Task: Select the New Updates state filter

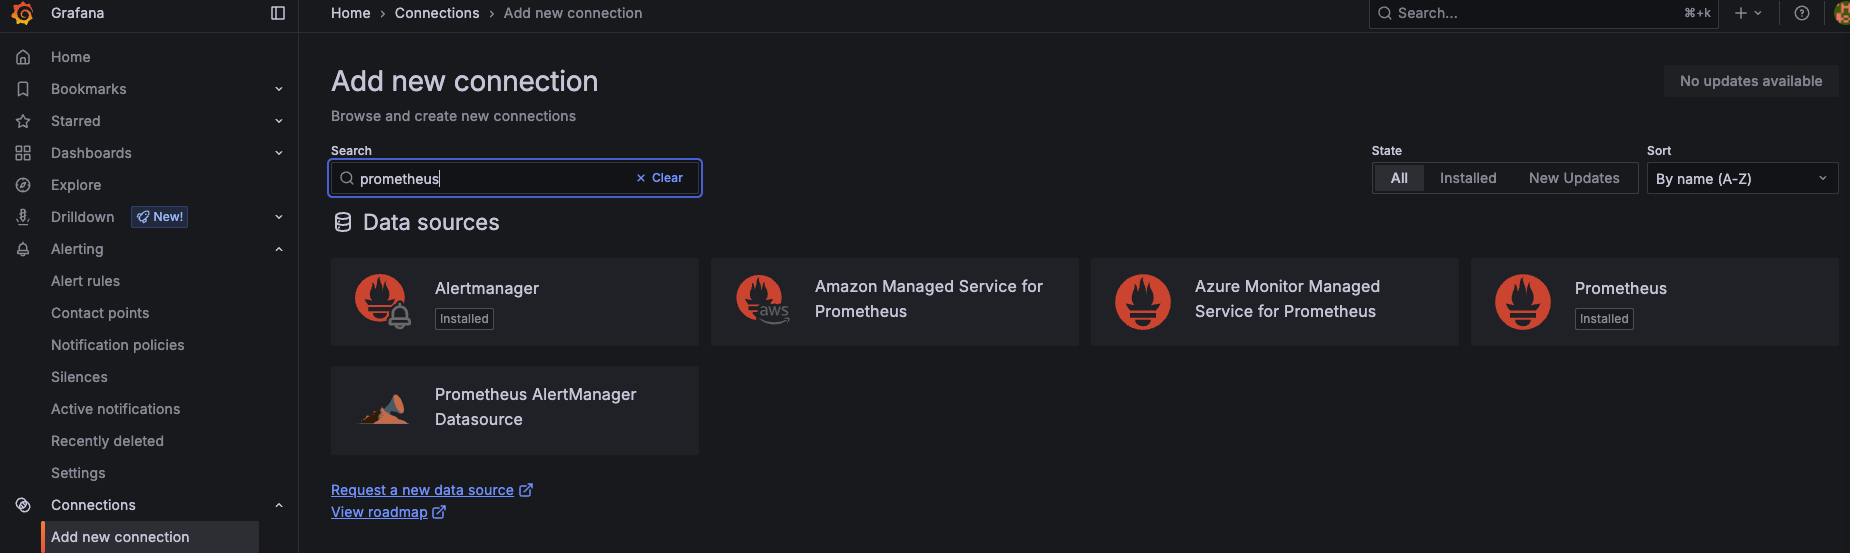Action: point(1574,178)
